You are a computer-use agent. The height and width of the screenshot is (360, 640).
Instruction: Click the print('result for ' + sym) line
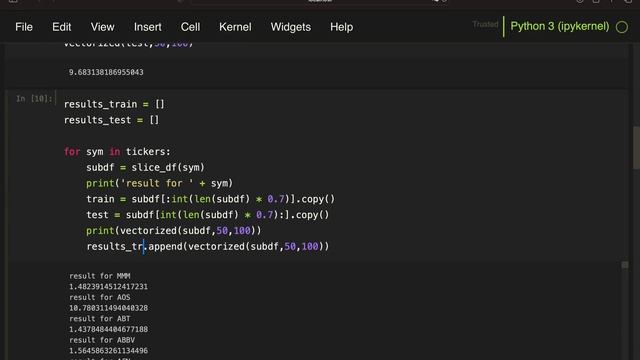pyautogui.click(x=159, y=183)
